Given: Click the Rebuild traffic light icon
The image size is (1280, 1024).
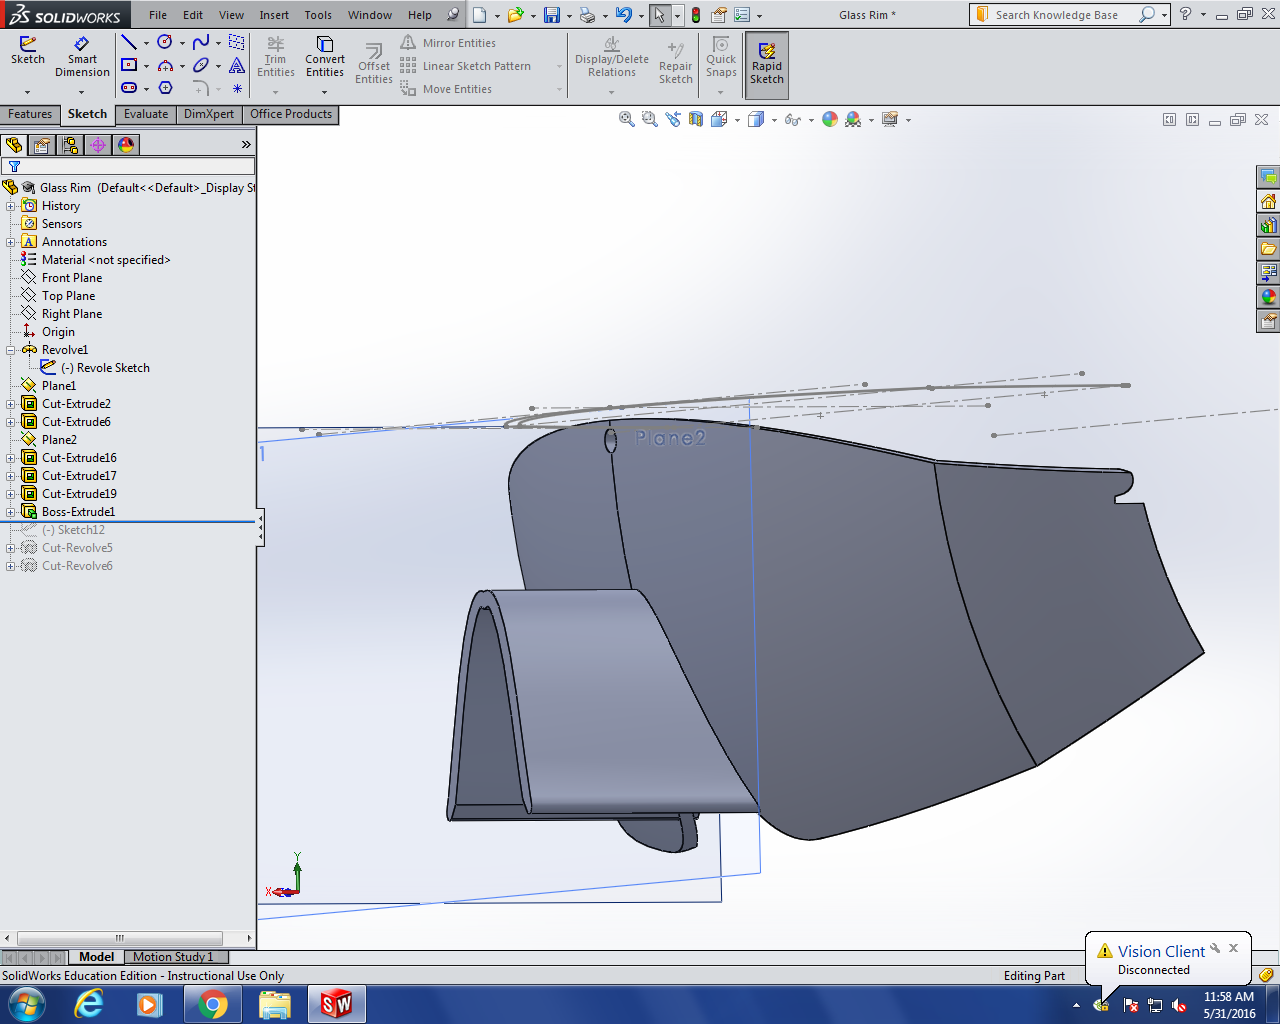Looking at the screenshot, I should pyautogui.click(x=696, y=15).
